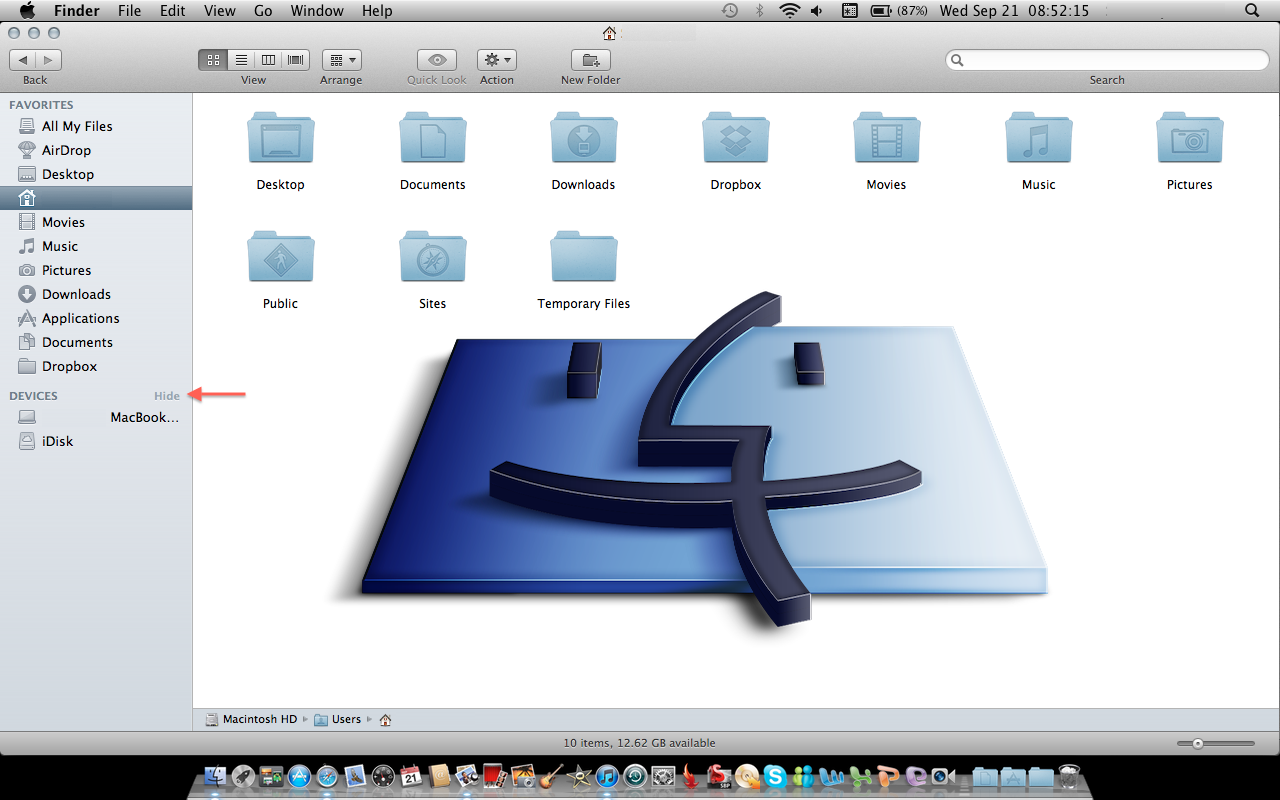Switch to column view
The width and height of the screenshot is (1280, 800).
[x=268, y=60]
